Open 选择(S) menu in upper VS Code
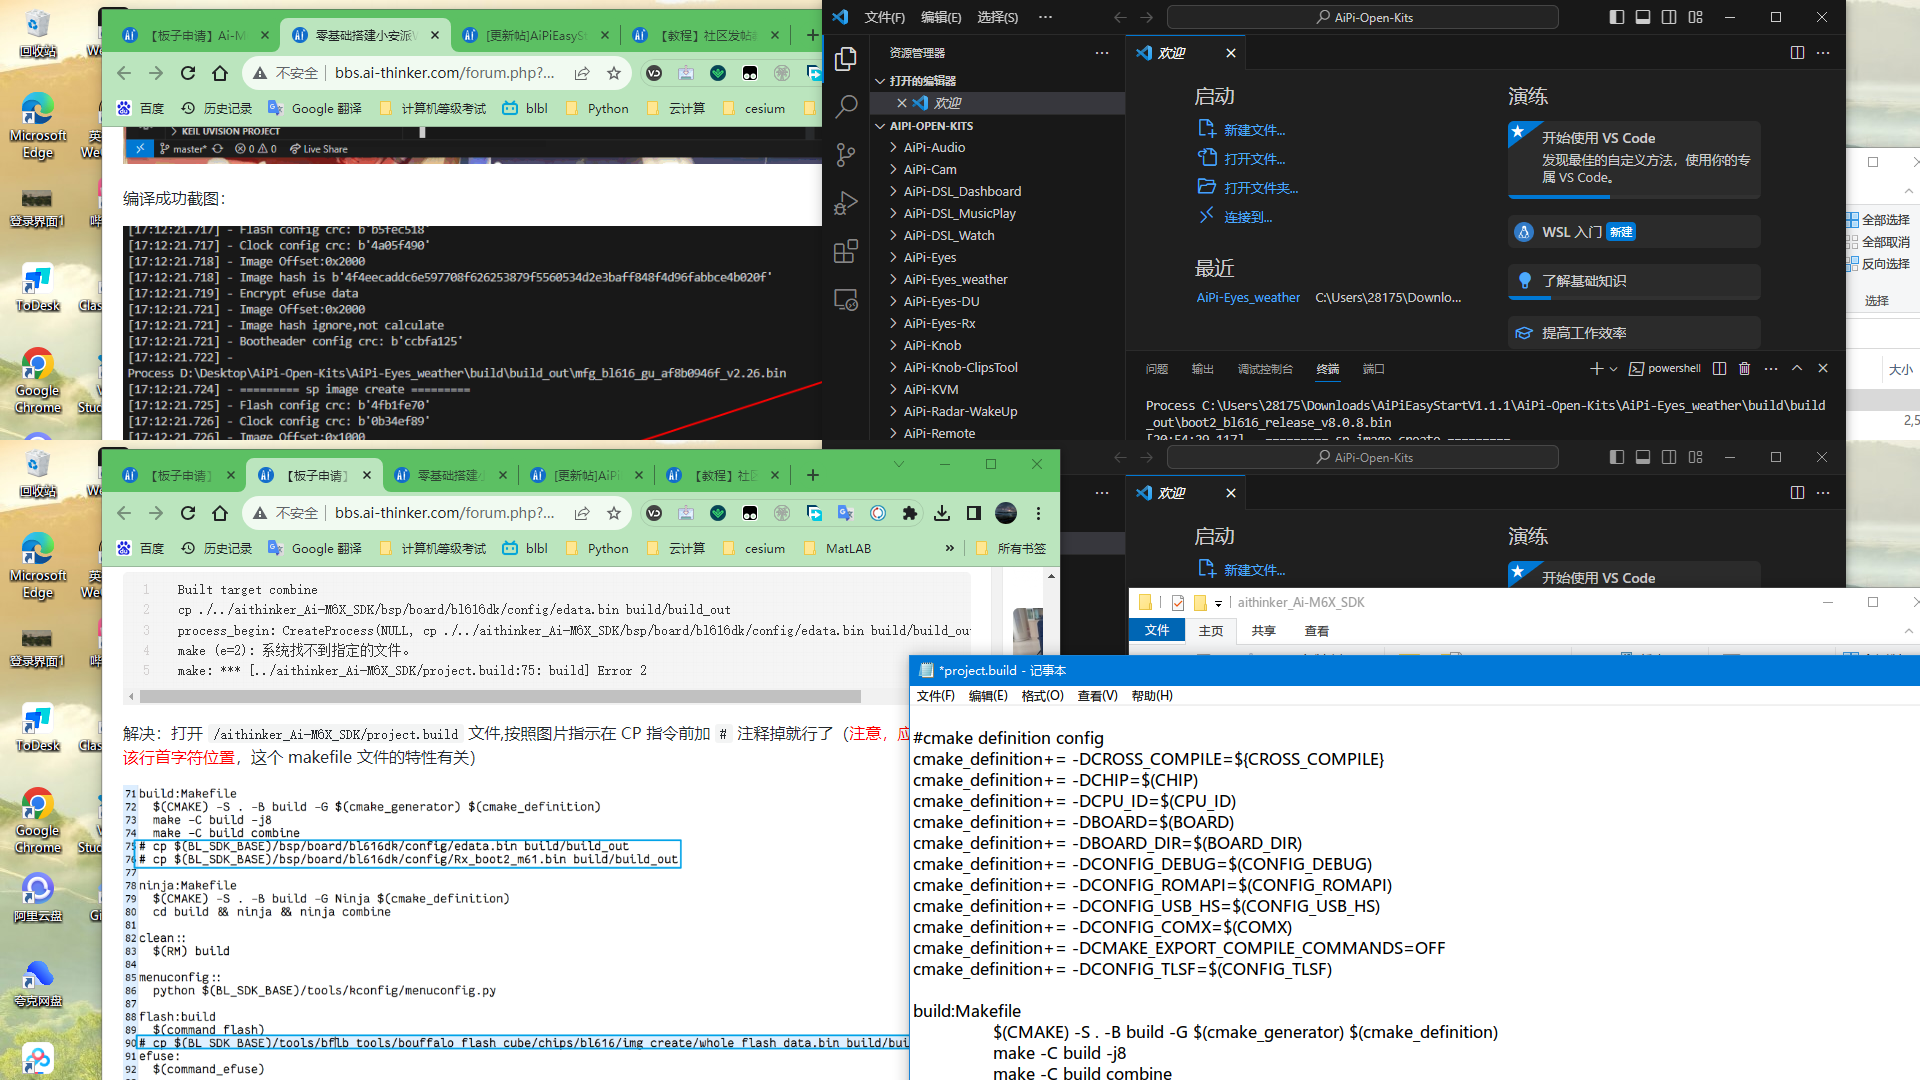 [997, 17]
